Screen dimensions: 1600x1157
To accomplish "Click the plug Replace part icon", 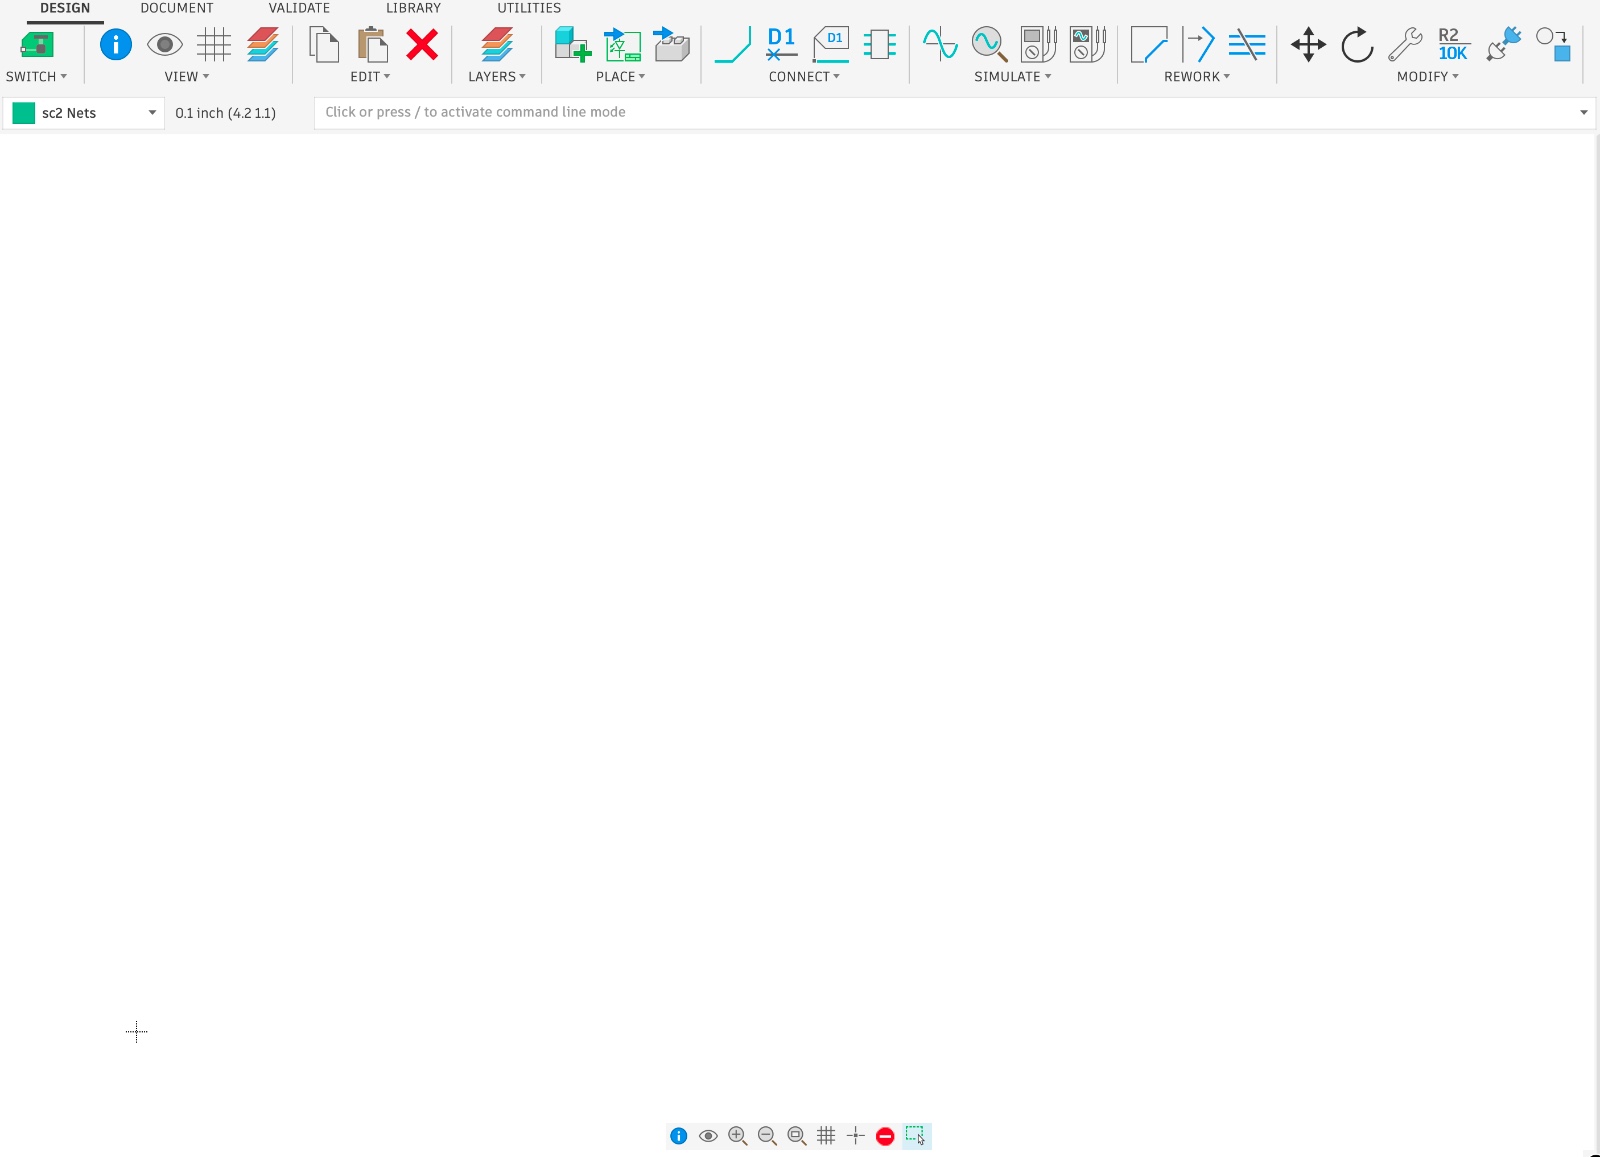I will [1504, 44].
